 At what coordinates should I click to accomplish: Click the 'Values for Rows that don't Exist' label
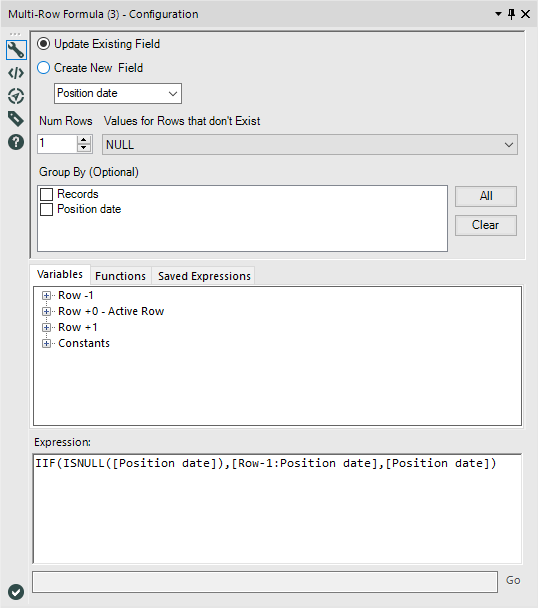coord(182,121)
